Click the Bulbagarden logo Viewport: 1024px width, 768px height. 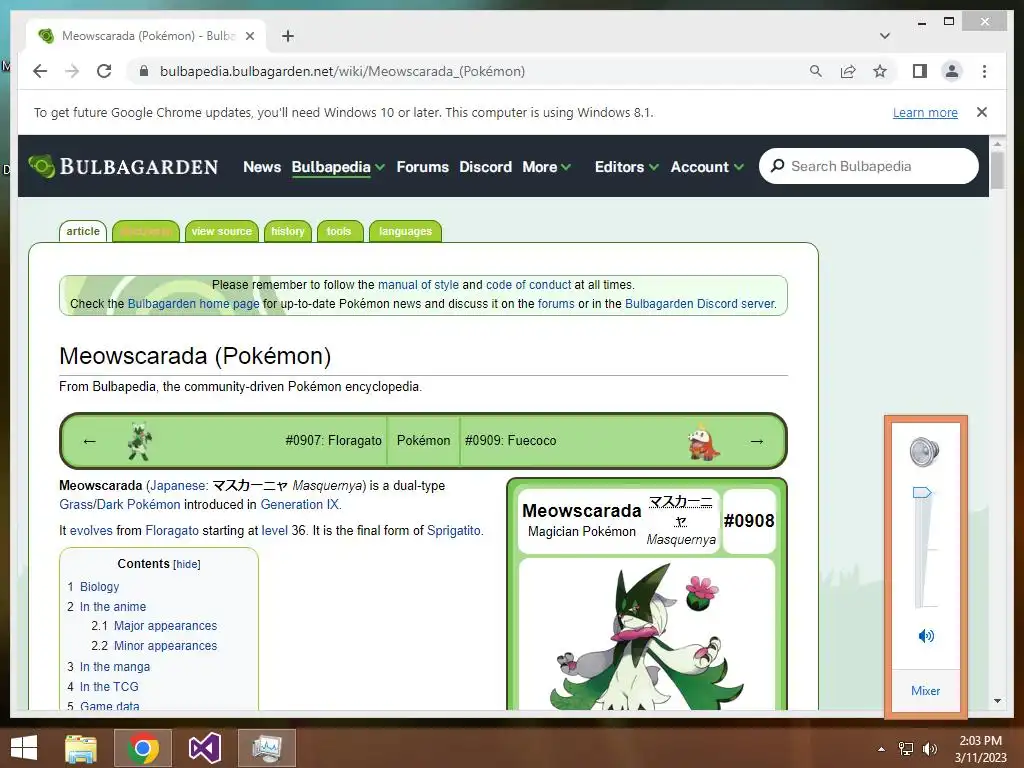tap(123, 167)
